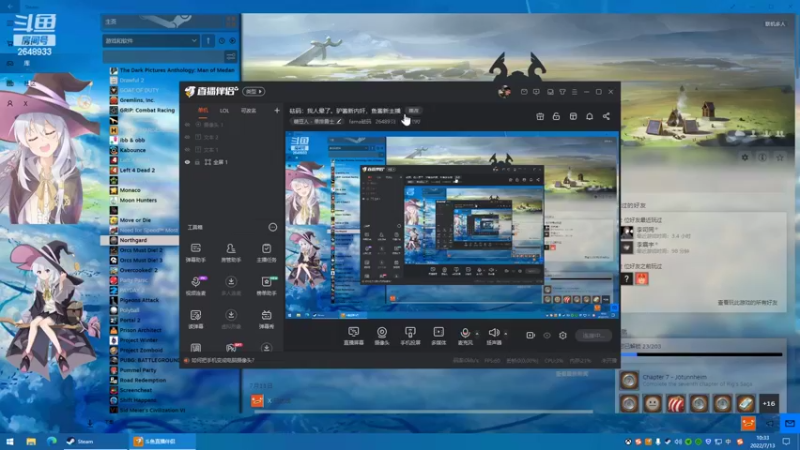
Task: Click the stream title modify button
Action: [413, 110]
